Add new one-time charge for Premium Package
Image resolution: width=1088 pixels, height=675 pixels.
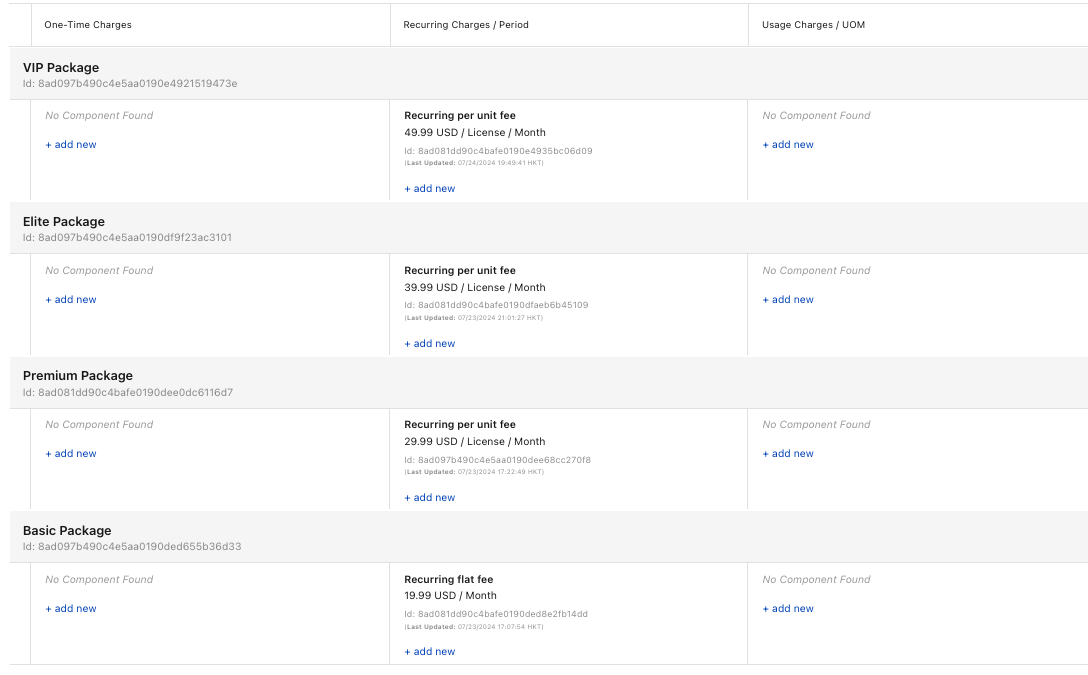click(x=70, y=453)
